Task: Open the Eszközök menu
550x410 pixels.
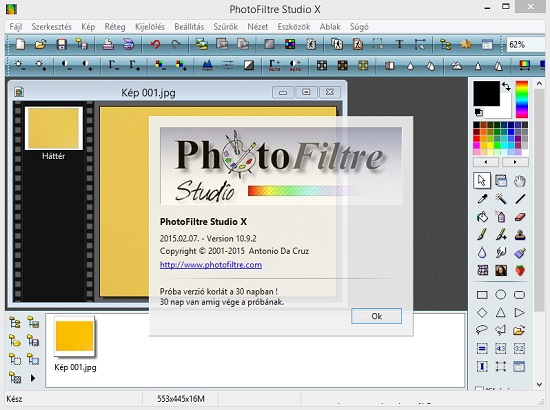Action: 294,27
